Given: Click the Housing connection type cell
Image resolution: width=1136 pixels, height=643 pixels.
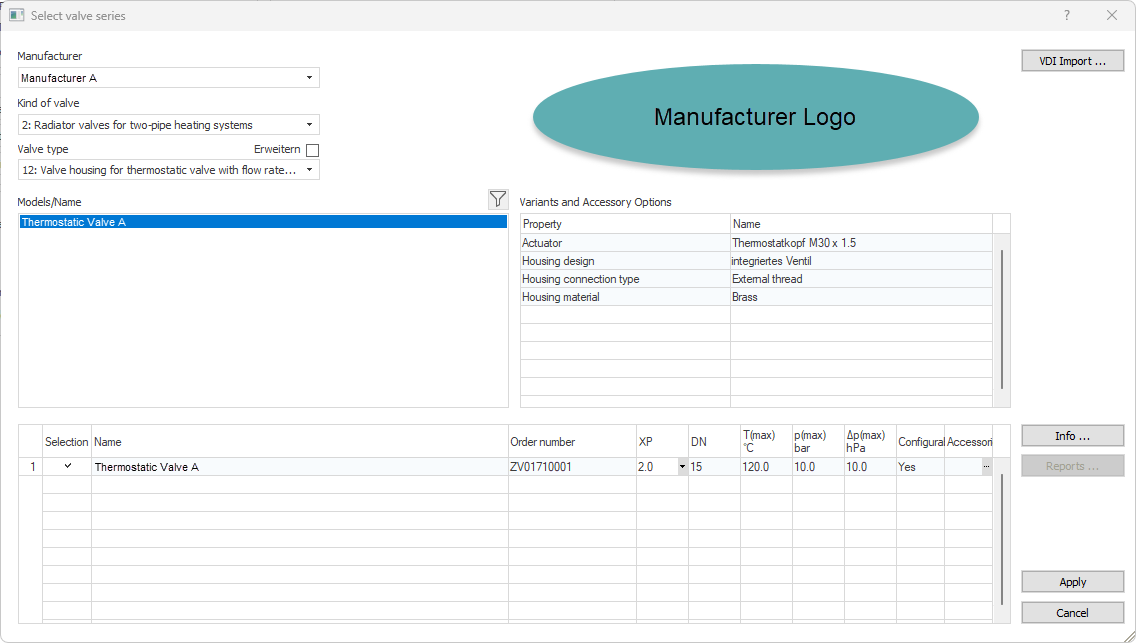Looking at the screenshot, I should pos(625,279).
